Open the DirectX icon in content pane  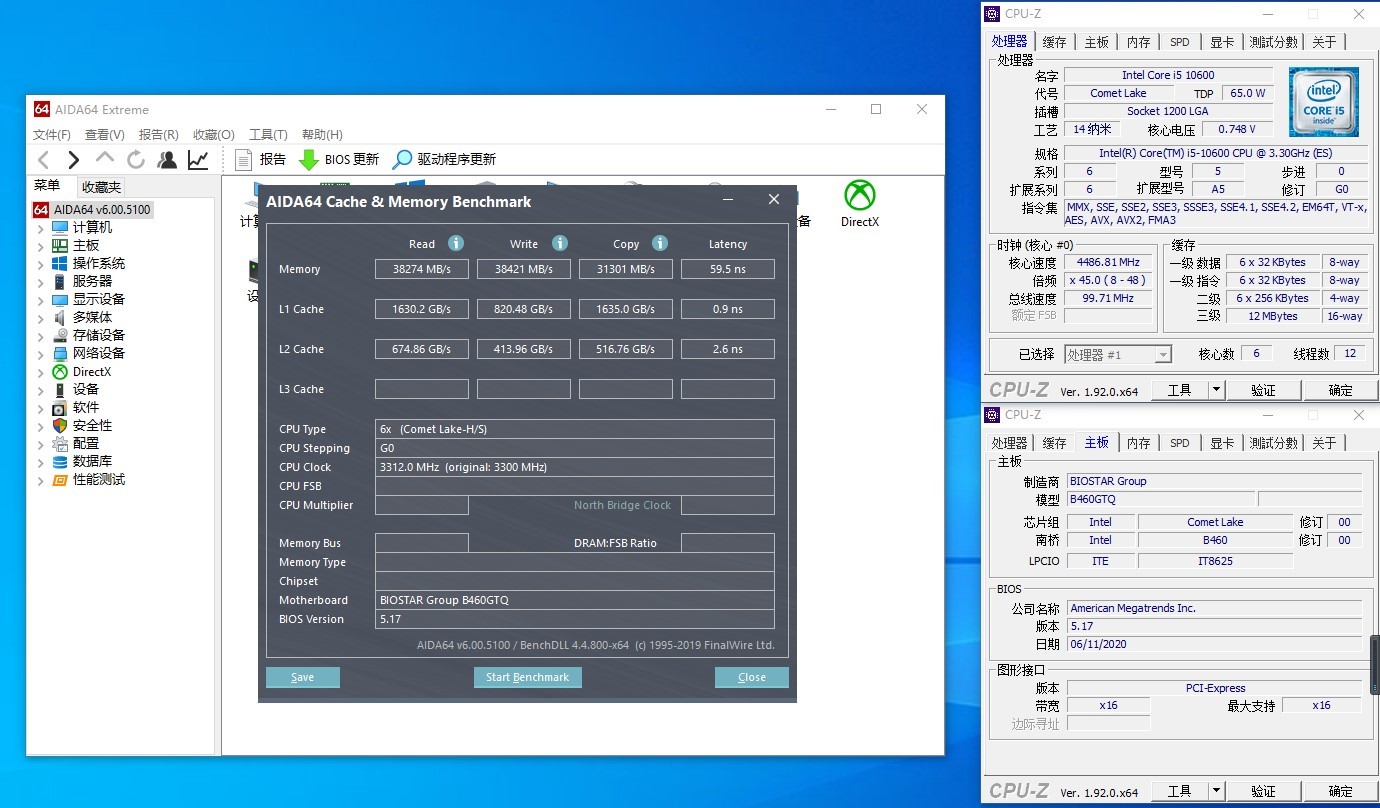[x=859, y=204]
